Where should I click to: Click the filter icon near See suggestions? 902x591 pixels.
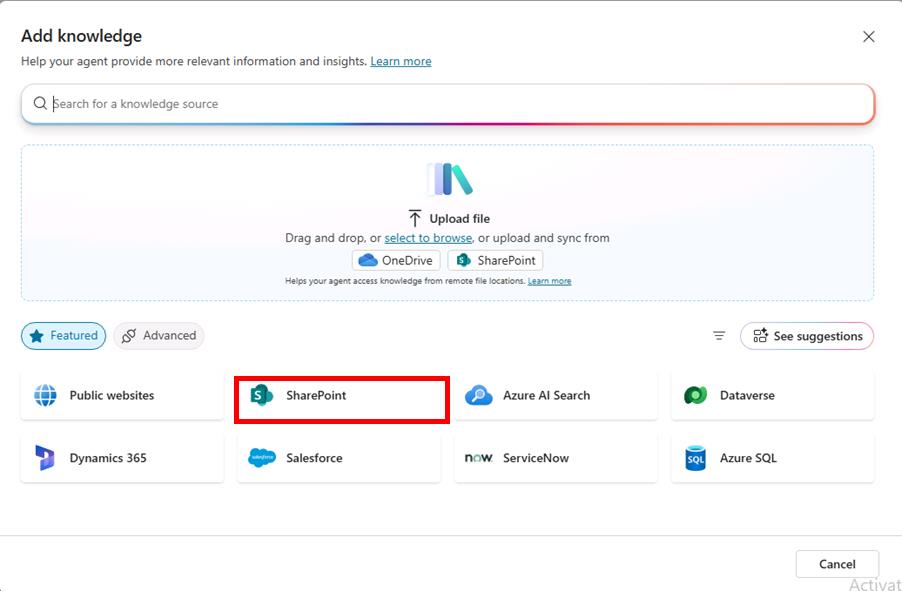pos(719,335)
